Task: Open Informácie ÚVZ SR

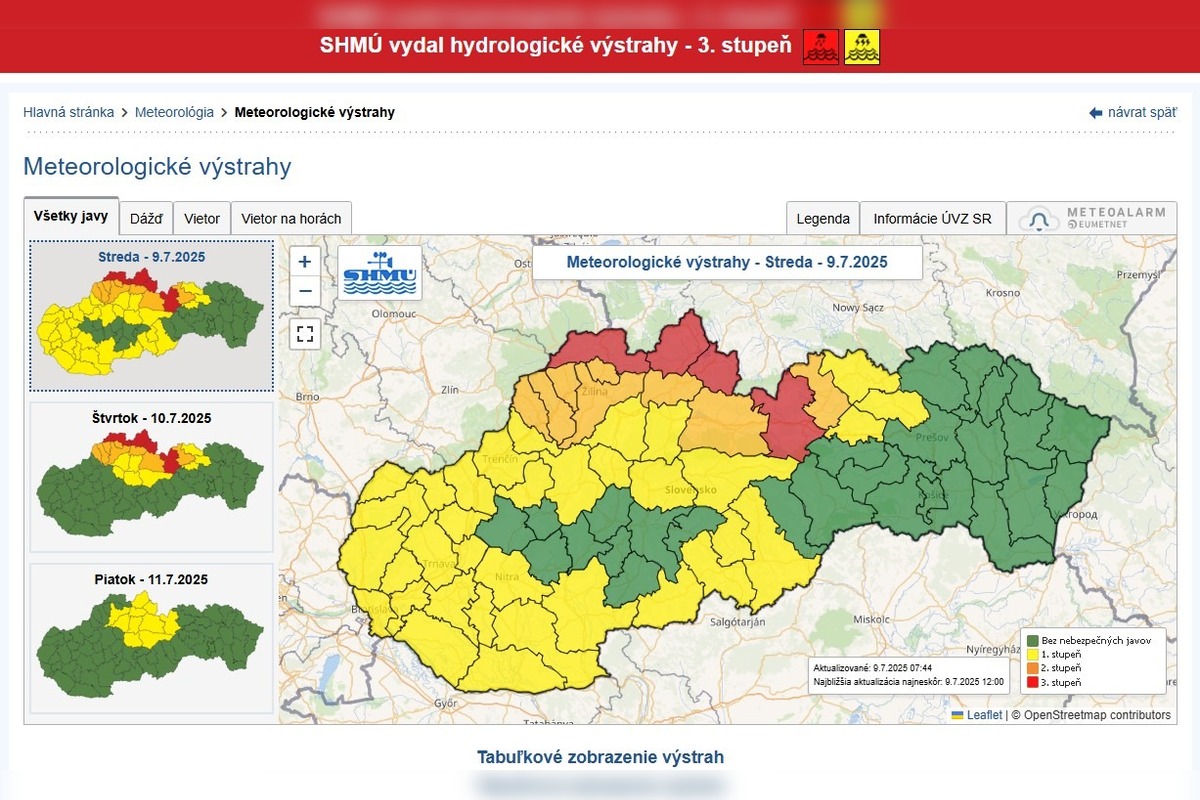Action: [x=932, y=219]
